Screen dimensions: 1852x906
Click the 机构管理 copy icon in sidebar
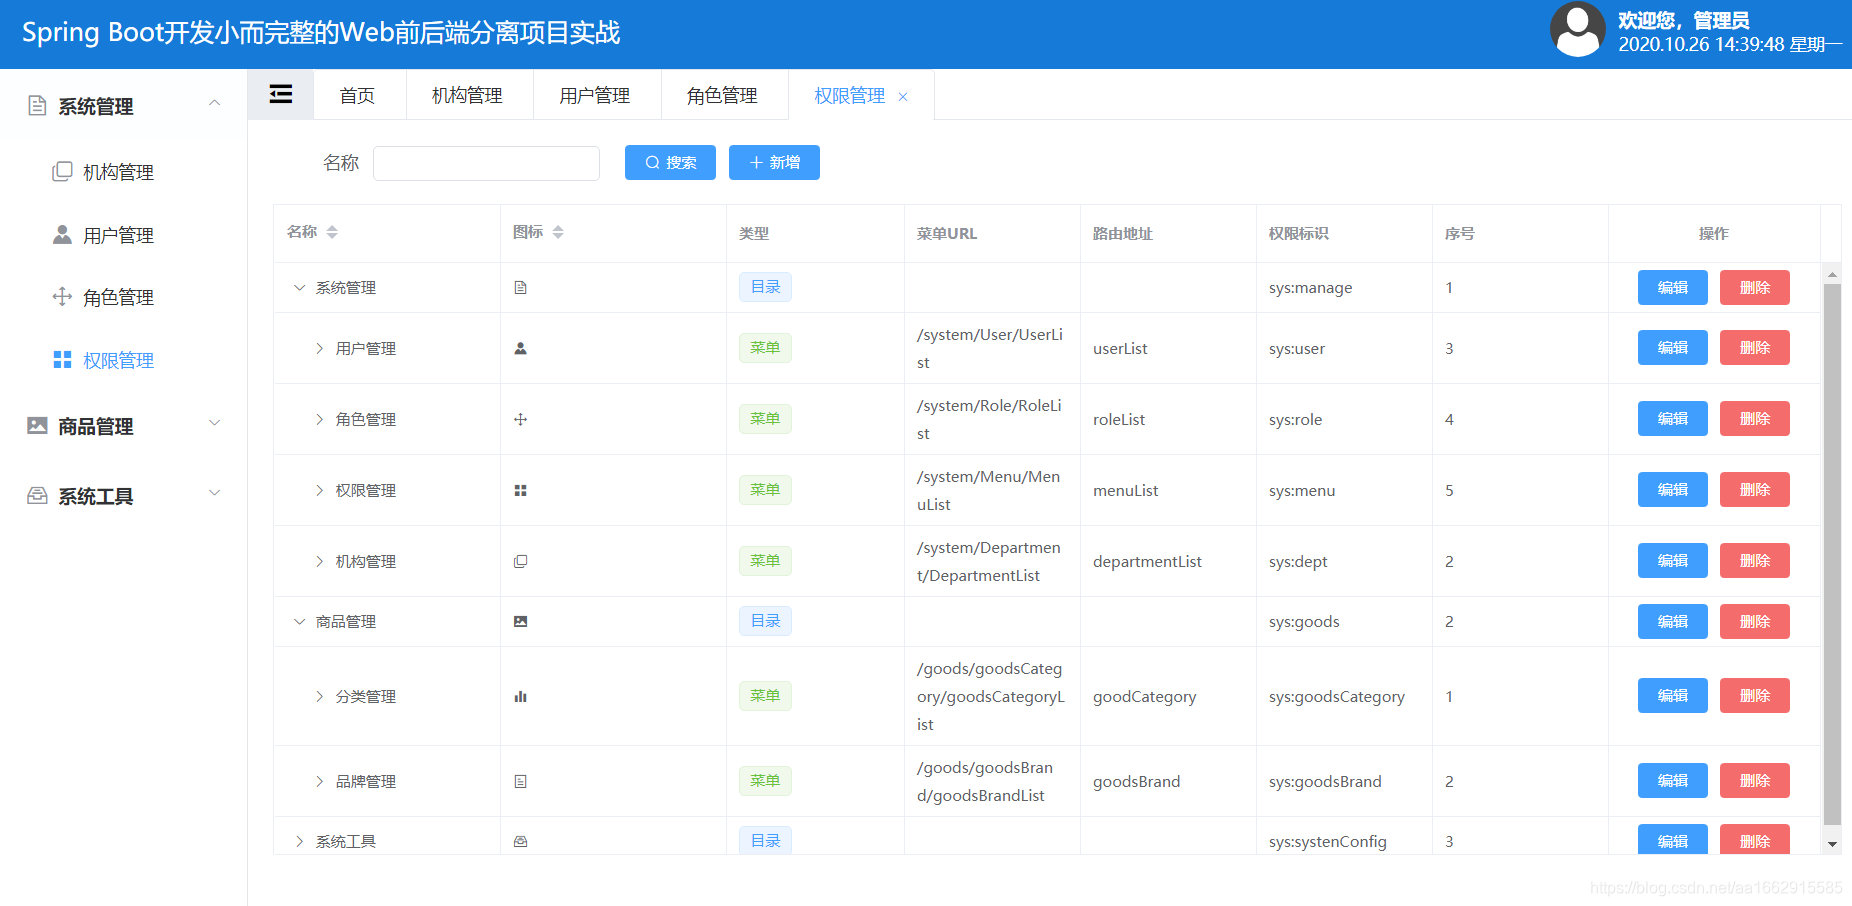62,171
